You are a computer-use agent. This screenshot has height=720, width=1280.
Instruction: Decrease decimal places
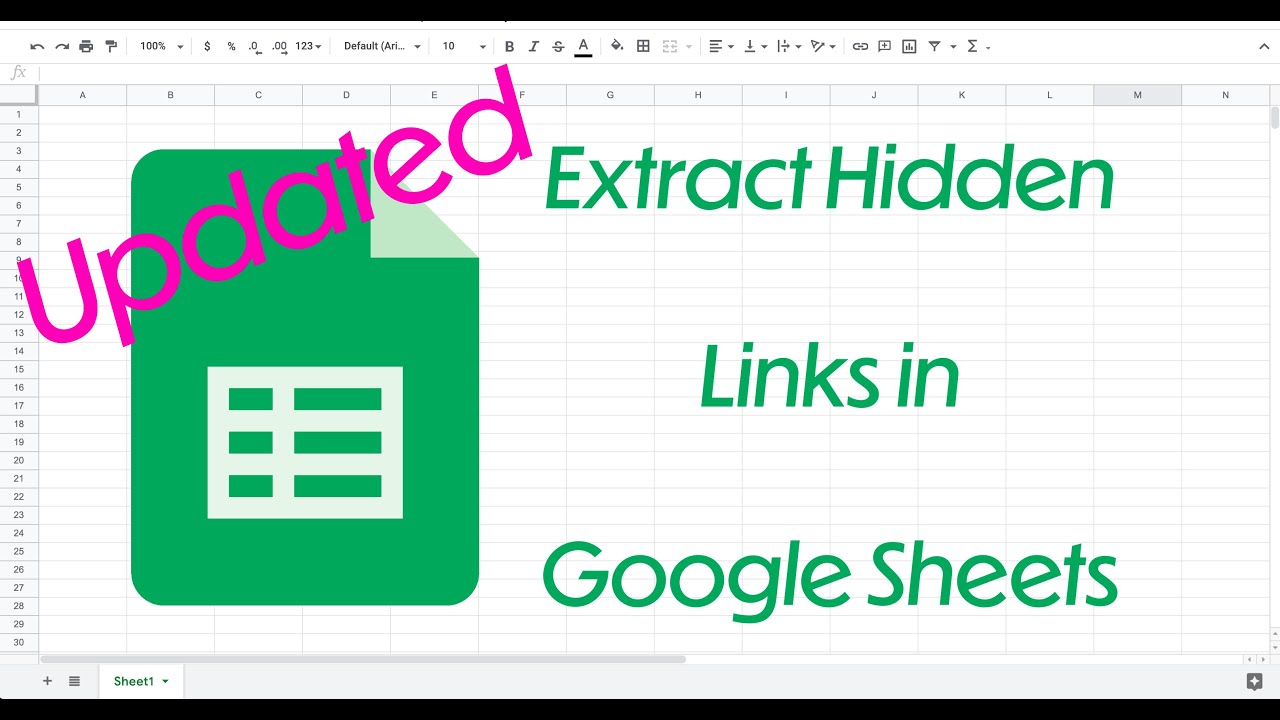pos(255,46)
